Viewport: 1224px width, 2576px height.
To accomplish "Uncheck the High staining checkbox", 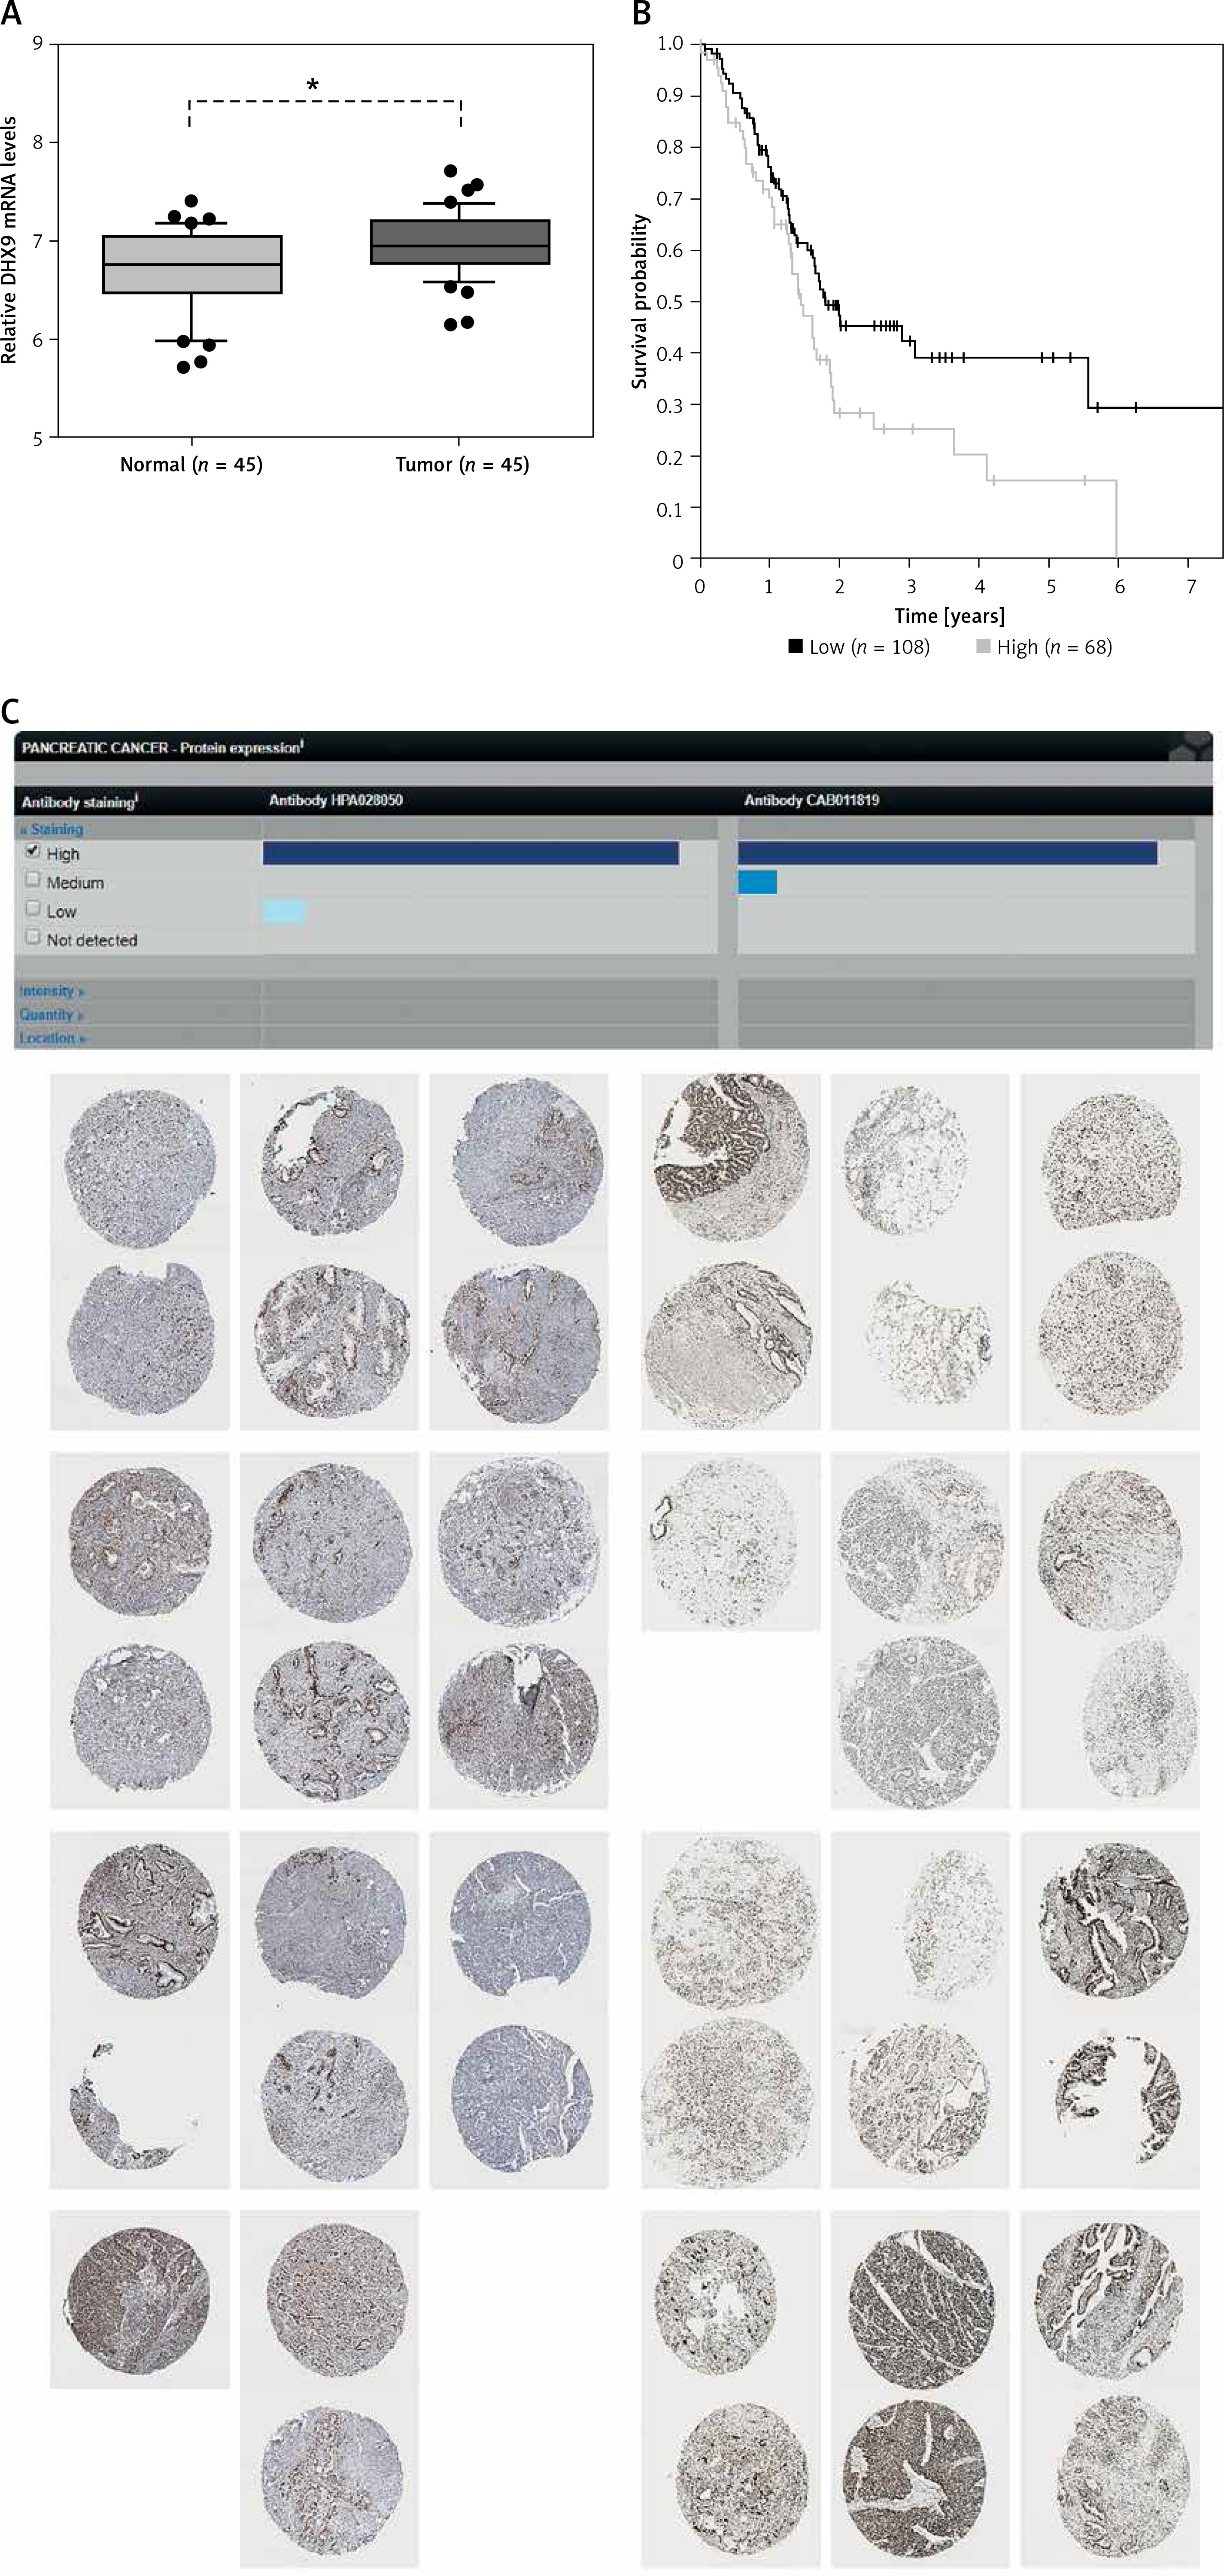I will tap(33, 852).
